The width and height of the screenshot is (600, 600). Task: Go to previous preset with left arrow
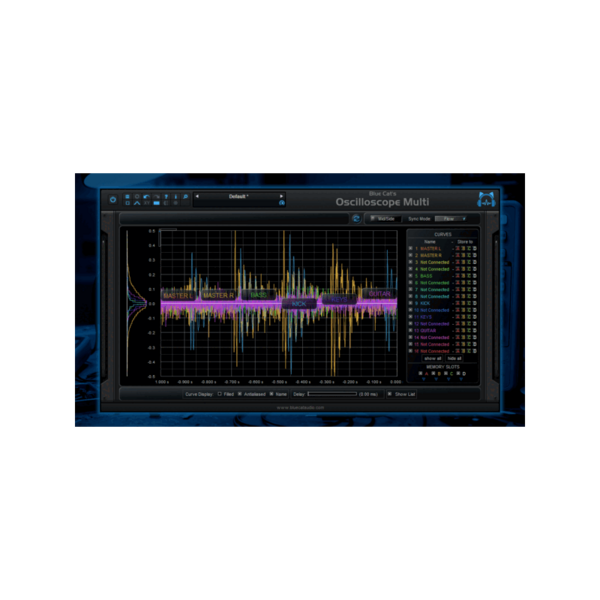(197, 196)
